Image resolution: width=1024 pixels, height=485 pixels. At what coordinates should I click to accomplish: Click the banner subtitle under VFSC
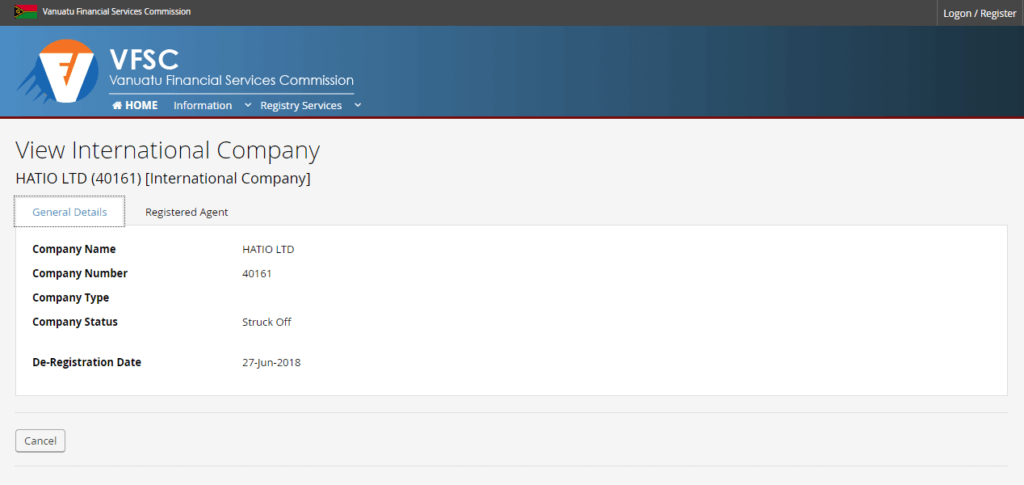coord(231,81)
